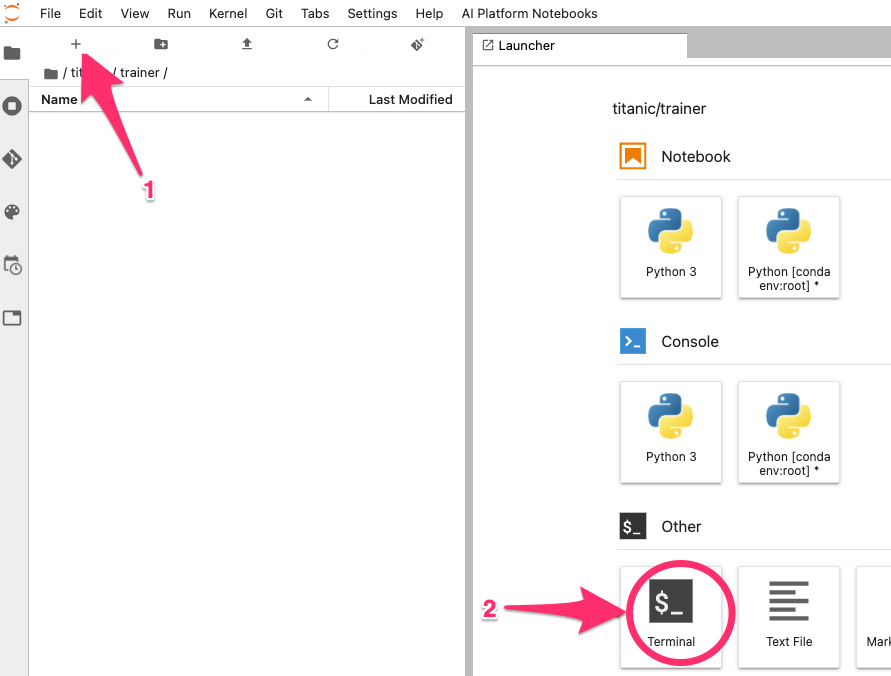Image resolution: width=891 pixels, height=676 pixels.
Task: Open a Python conda env:root console
Action: 789,431
